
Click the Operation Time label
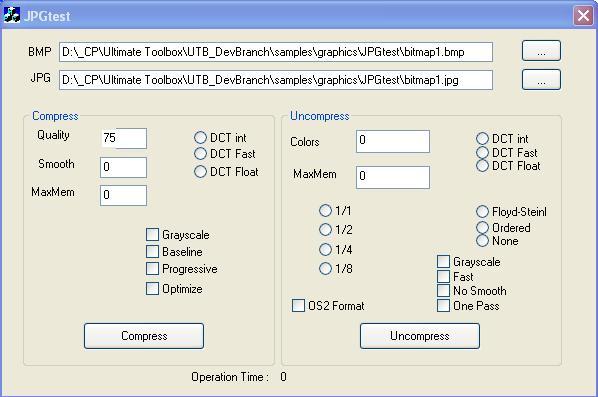point(230,377)
